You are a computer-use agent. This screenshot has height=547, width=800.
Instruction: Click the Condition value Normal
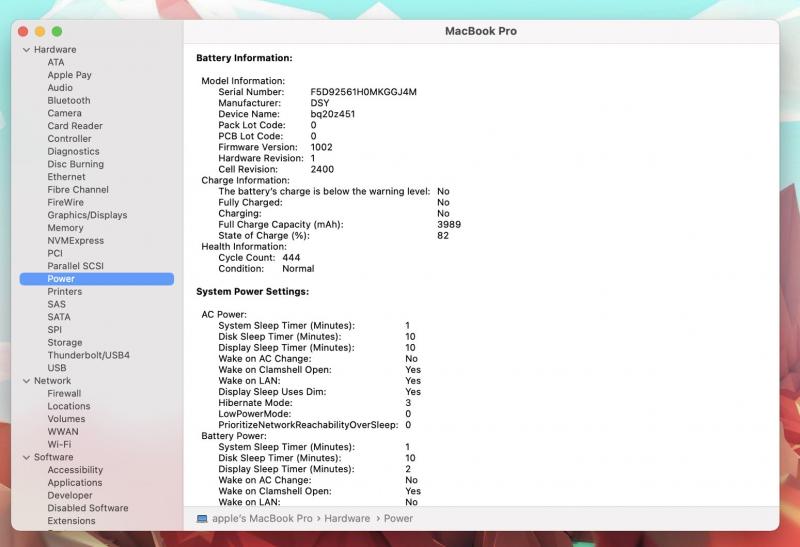(298, 269)
